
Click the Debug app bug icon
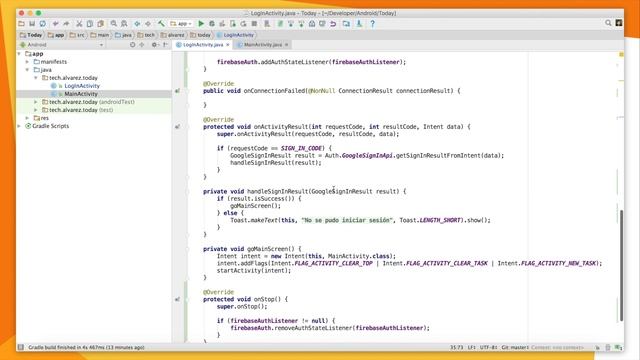point(211,24)
